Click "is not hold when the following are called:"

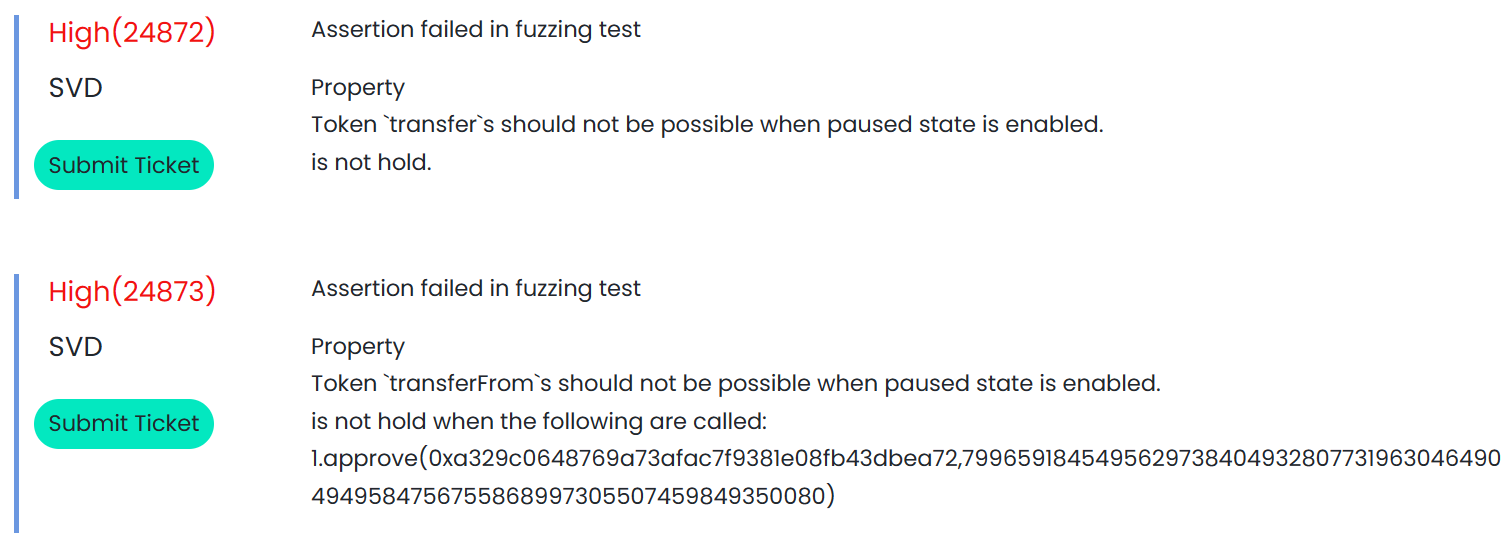(538, 421)
